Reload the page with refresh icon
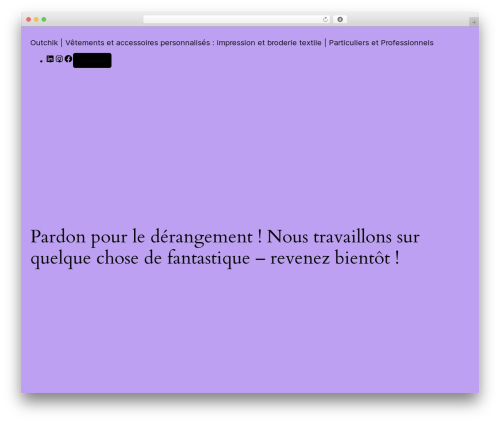 (x=325, y=20)
